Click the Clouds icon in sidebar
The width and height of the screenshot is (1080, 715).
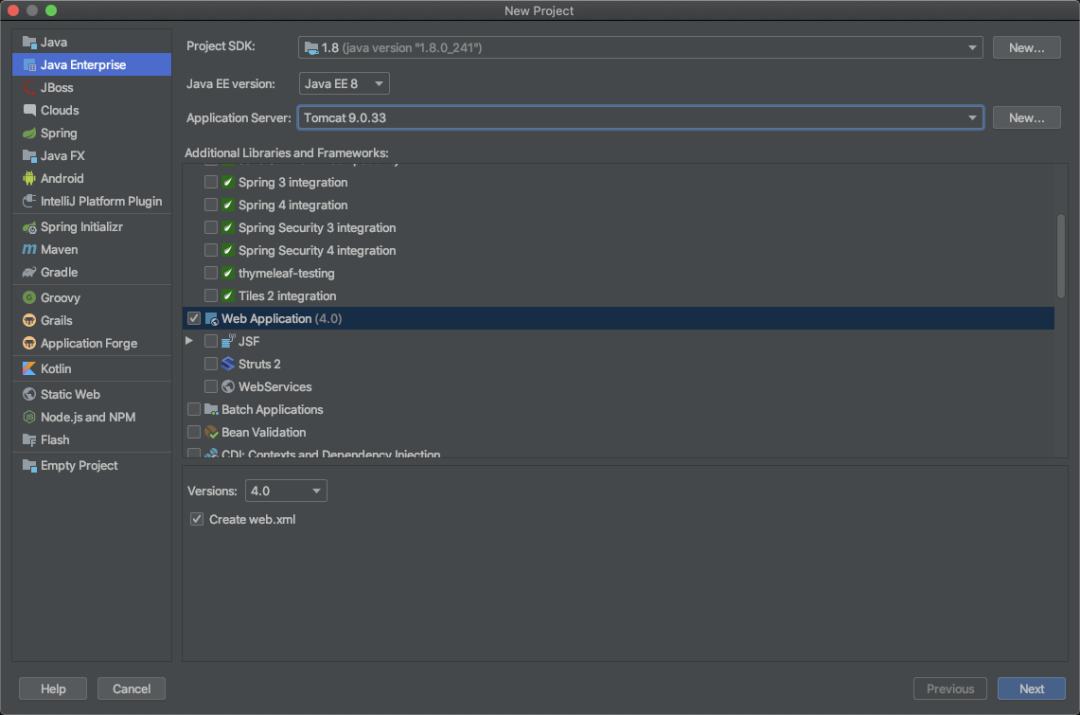[x=29, y=110]
